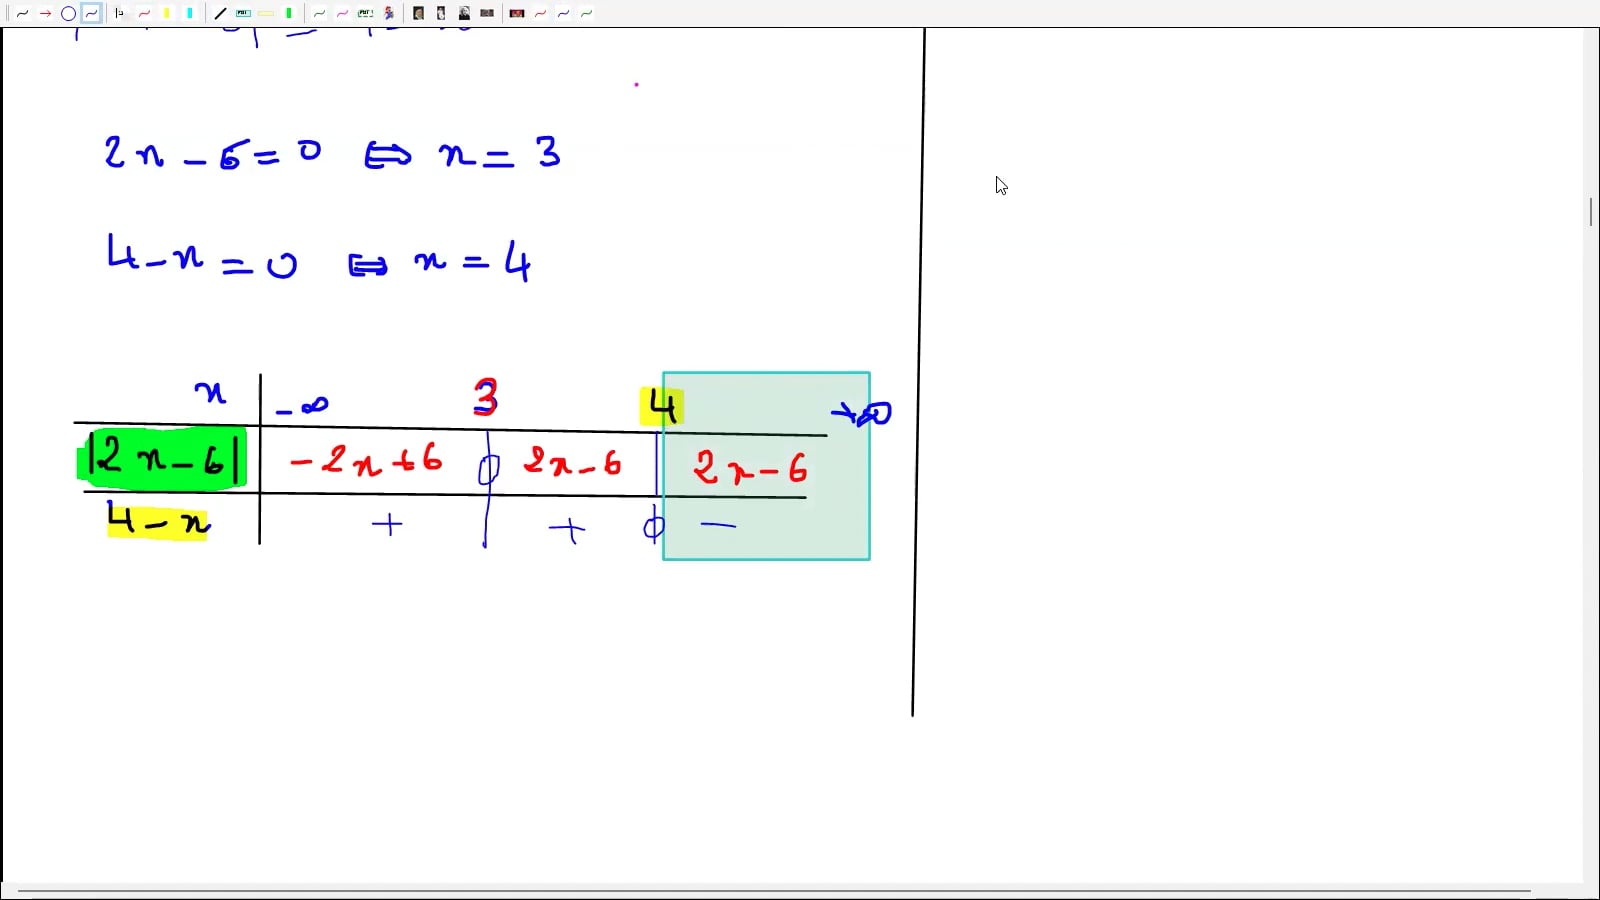Screen dimensions: 1600x900
Task: Choose the standing figure portrait stamp
Action: coord(441,13)
